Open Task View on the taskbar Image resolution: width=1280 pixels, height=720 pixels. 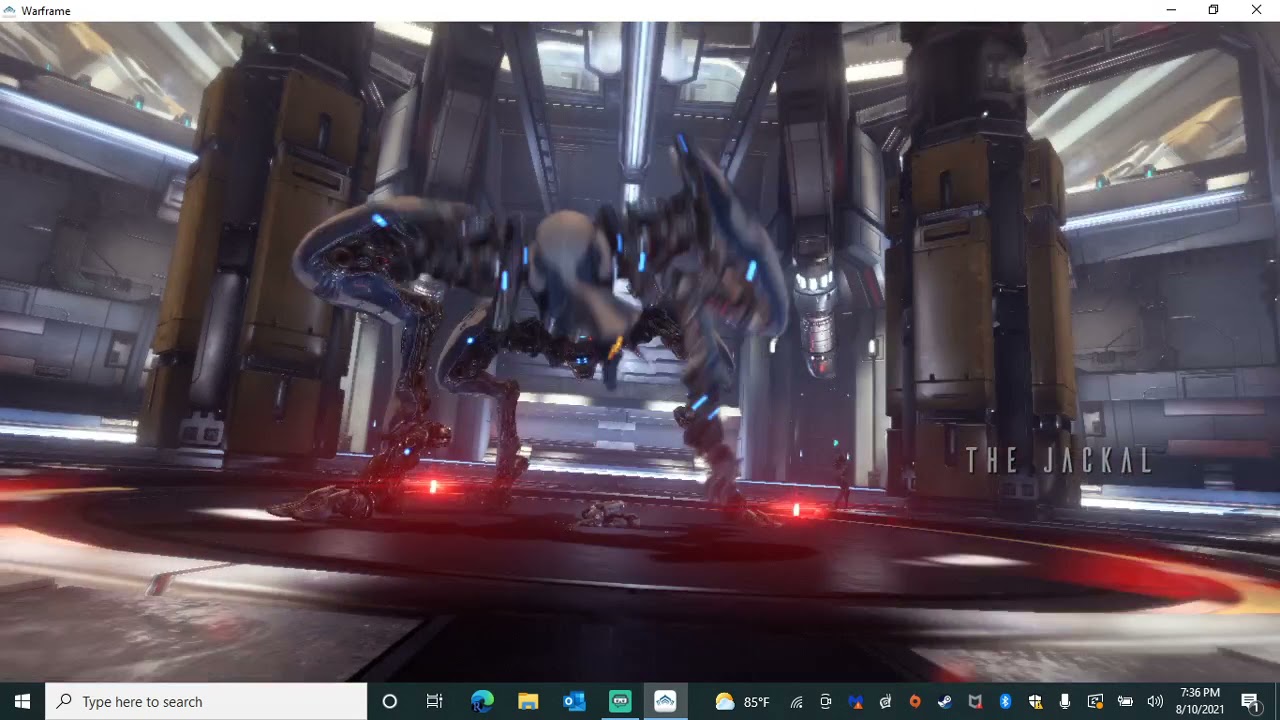435,701
